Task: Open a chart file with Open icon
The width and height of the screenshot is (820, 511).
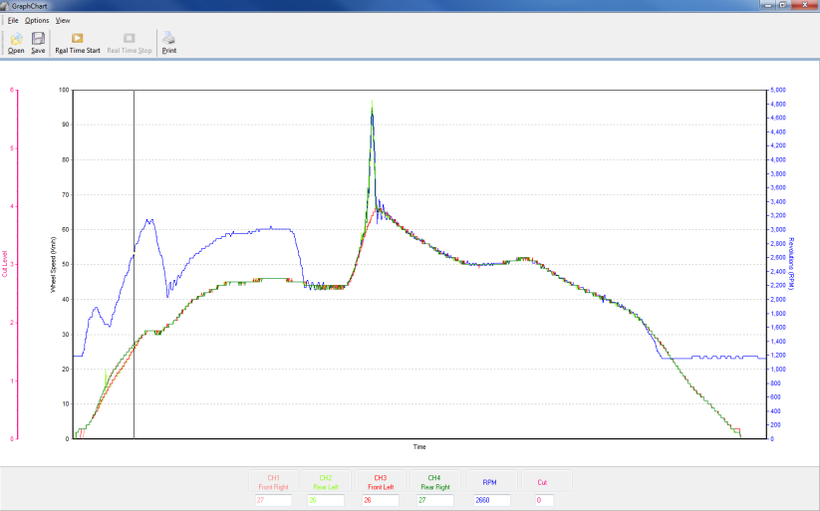Action: pyautogui.click(x=16, y=42)
